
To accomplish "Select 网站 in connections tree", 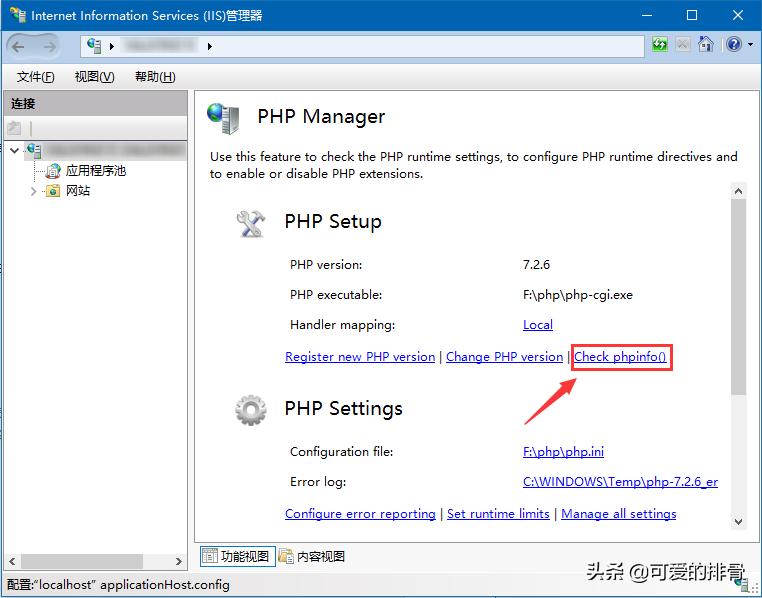I will pyautogui.click(x=78, y=190).
